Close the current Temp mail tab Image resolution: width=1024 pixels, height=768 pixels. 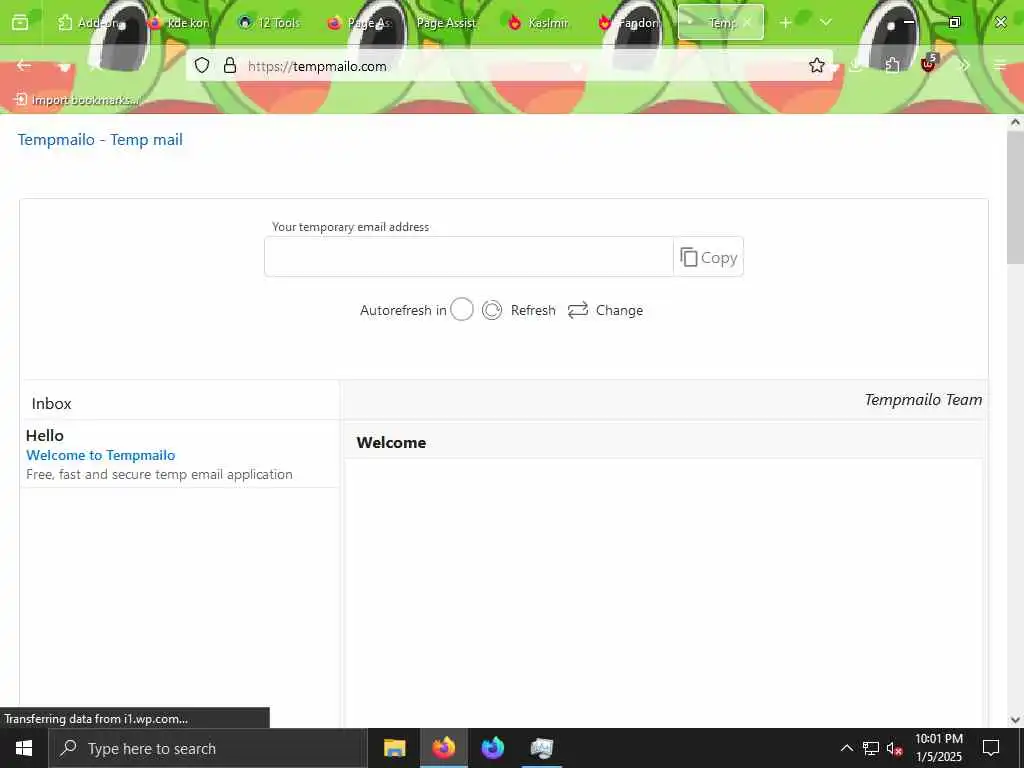pyautogui.click(x=748, y=23)
